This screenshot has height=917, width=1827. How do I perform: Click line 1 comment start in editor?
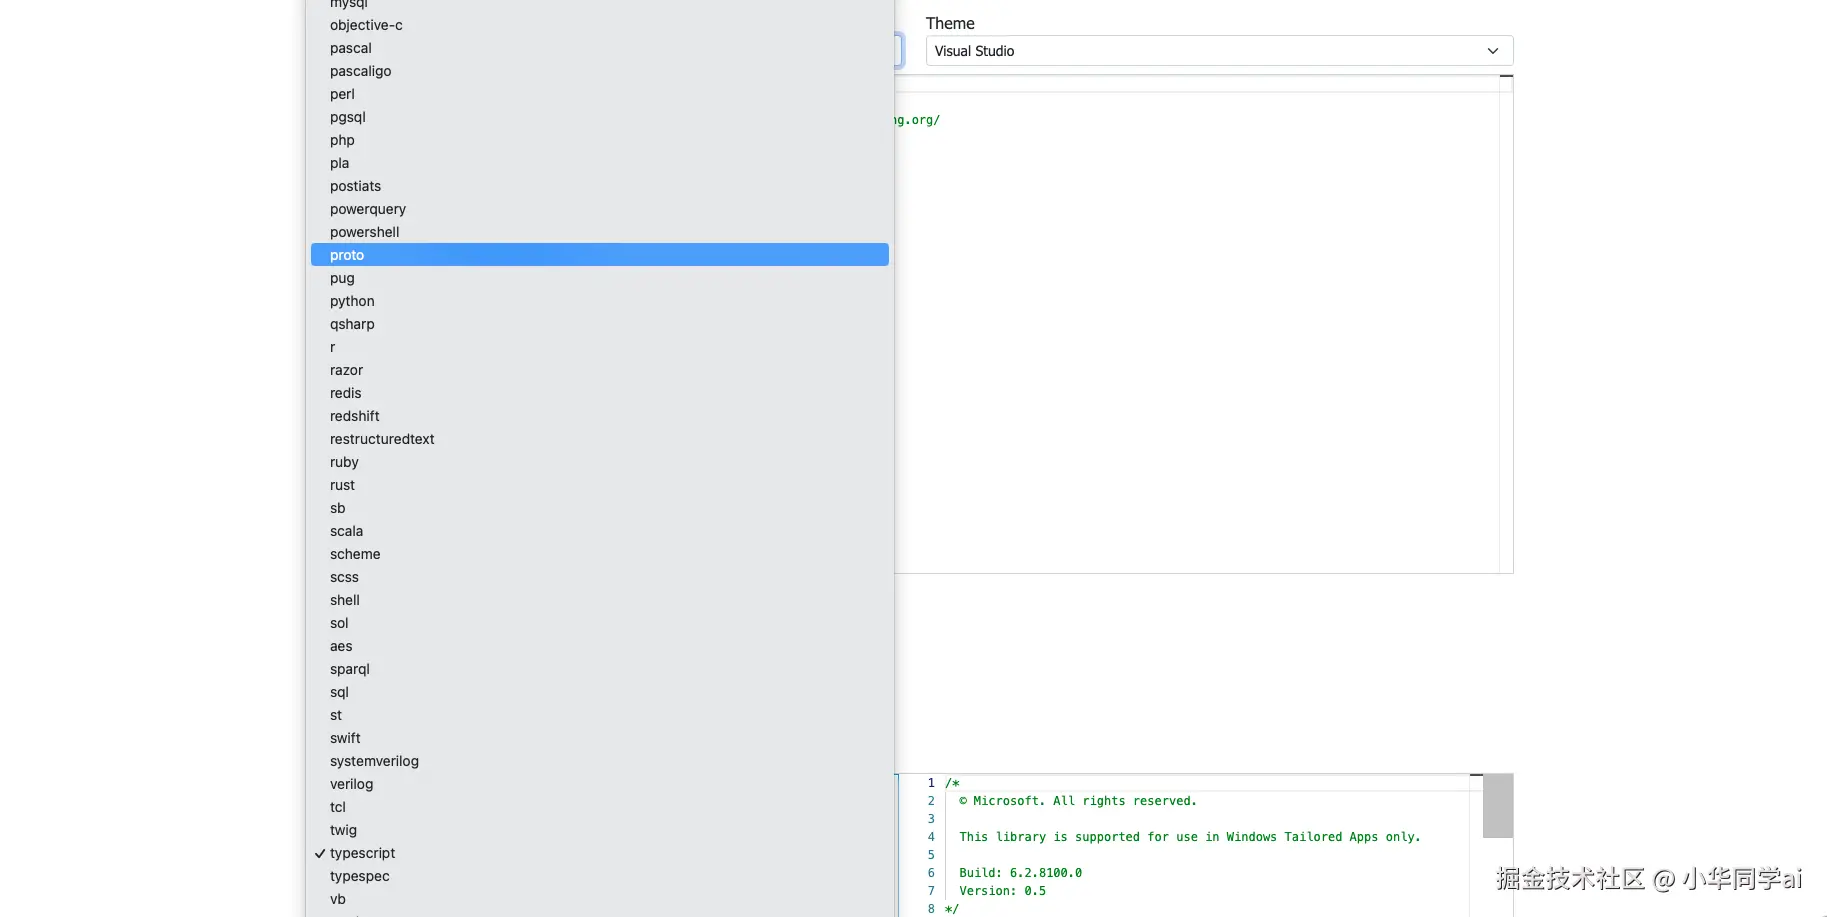click(952, 783)
